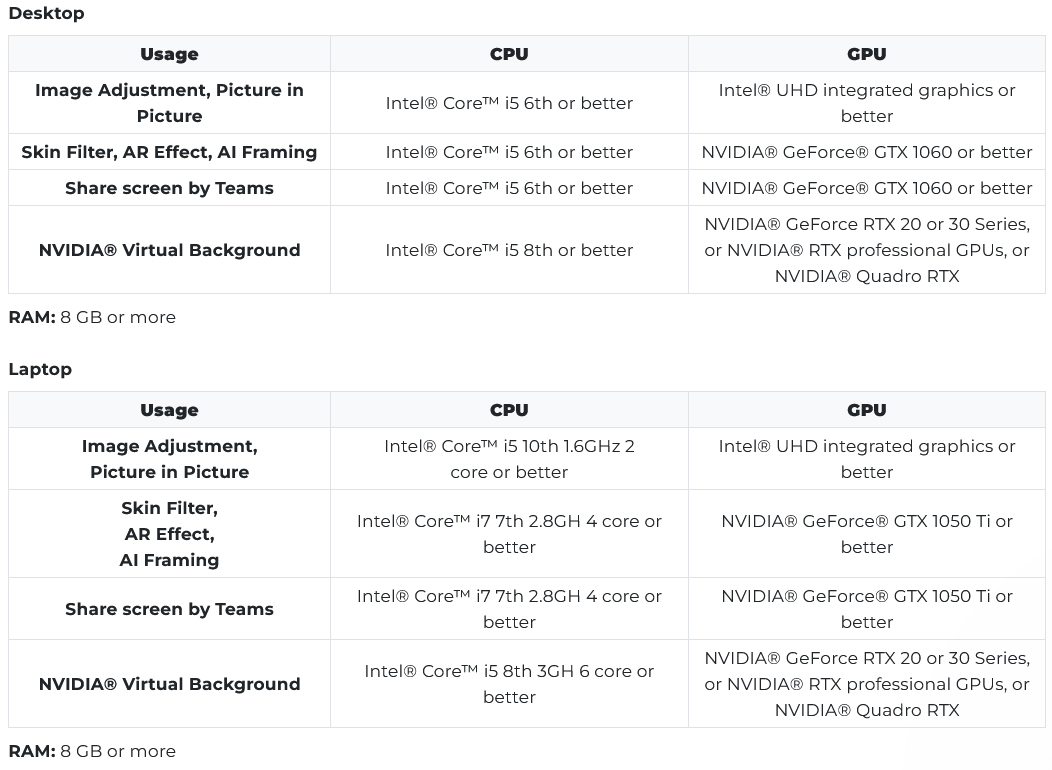Image resolution: width=1052 pixels, height=770 pixels.
Task: Select the Desktop table CPU column header
Action: click(509, 54)
